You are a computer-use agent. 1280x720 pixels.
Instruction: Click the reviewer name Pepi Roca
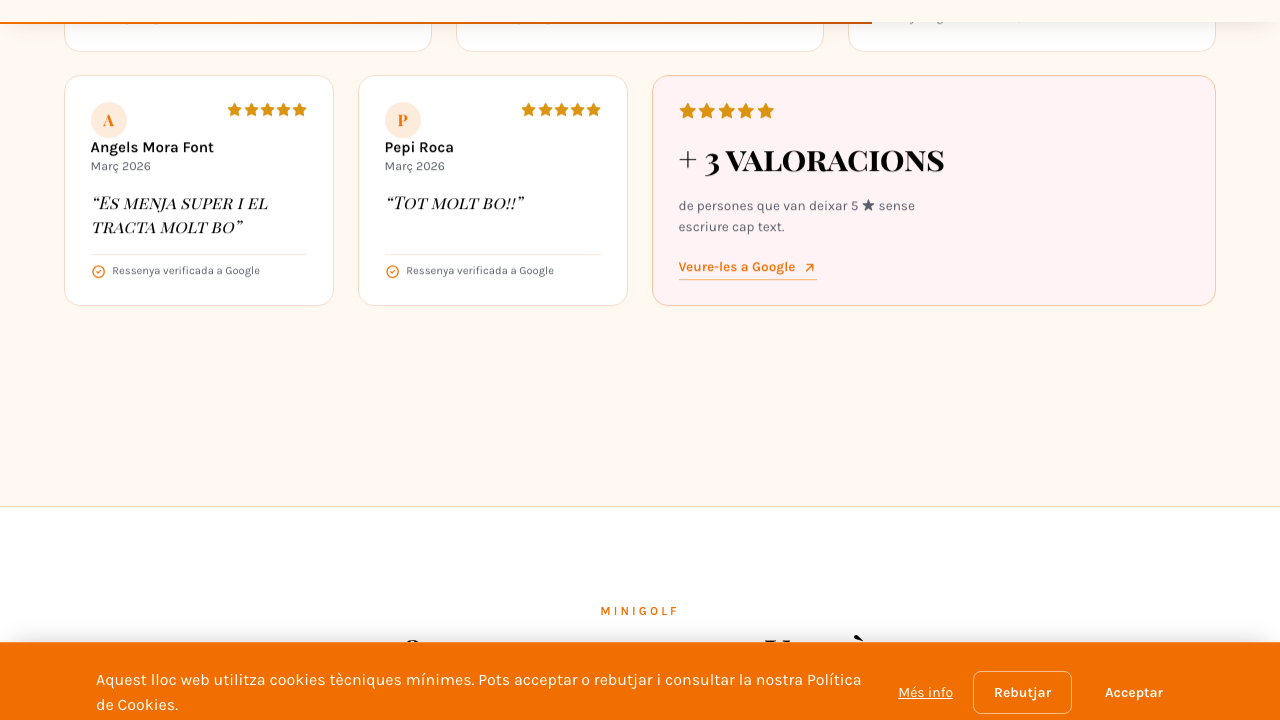click(419, 147)
